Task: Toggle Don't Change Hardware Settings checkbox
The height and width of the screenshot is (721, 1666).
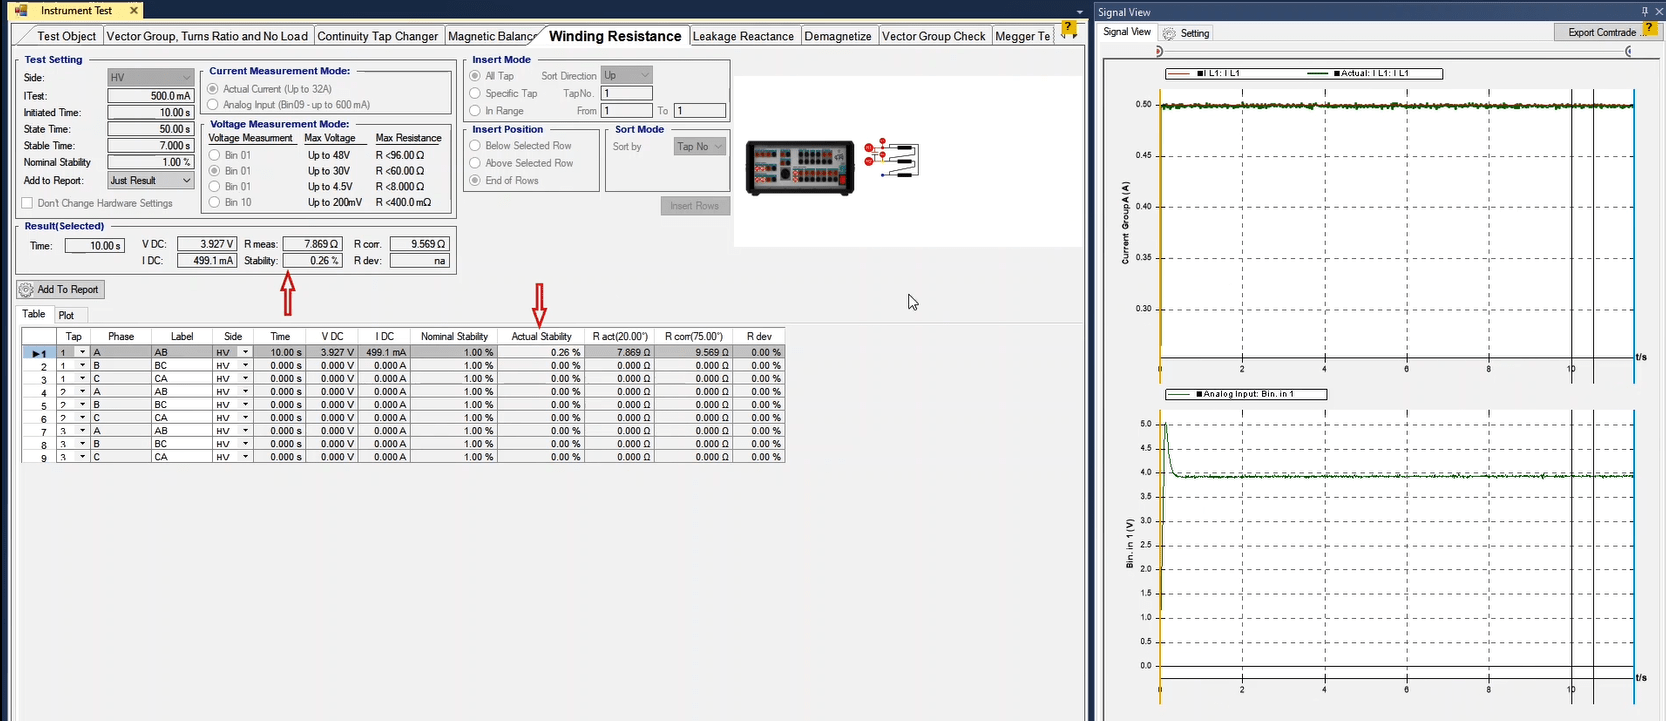Action: (x=28, y=203)
